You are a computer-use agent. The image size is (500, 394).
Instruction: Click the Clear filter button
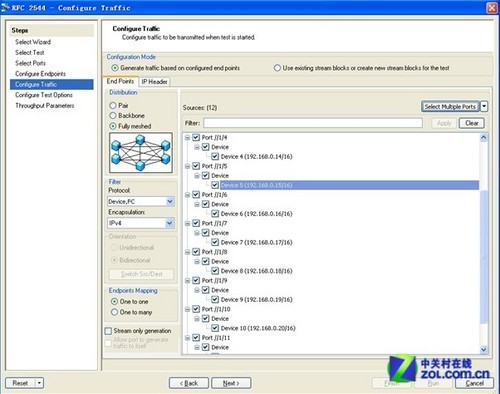472,123
